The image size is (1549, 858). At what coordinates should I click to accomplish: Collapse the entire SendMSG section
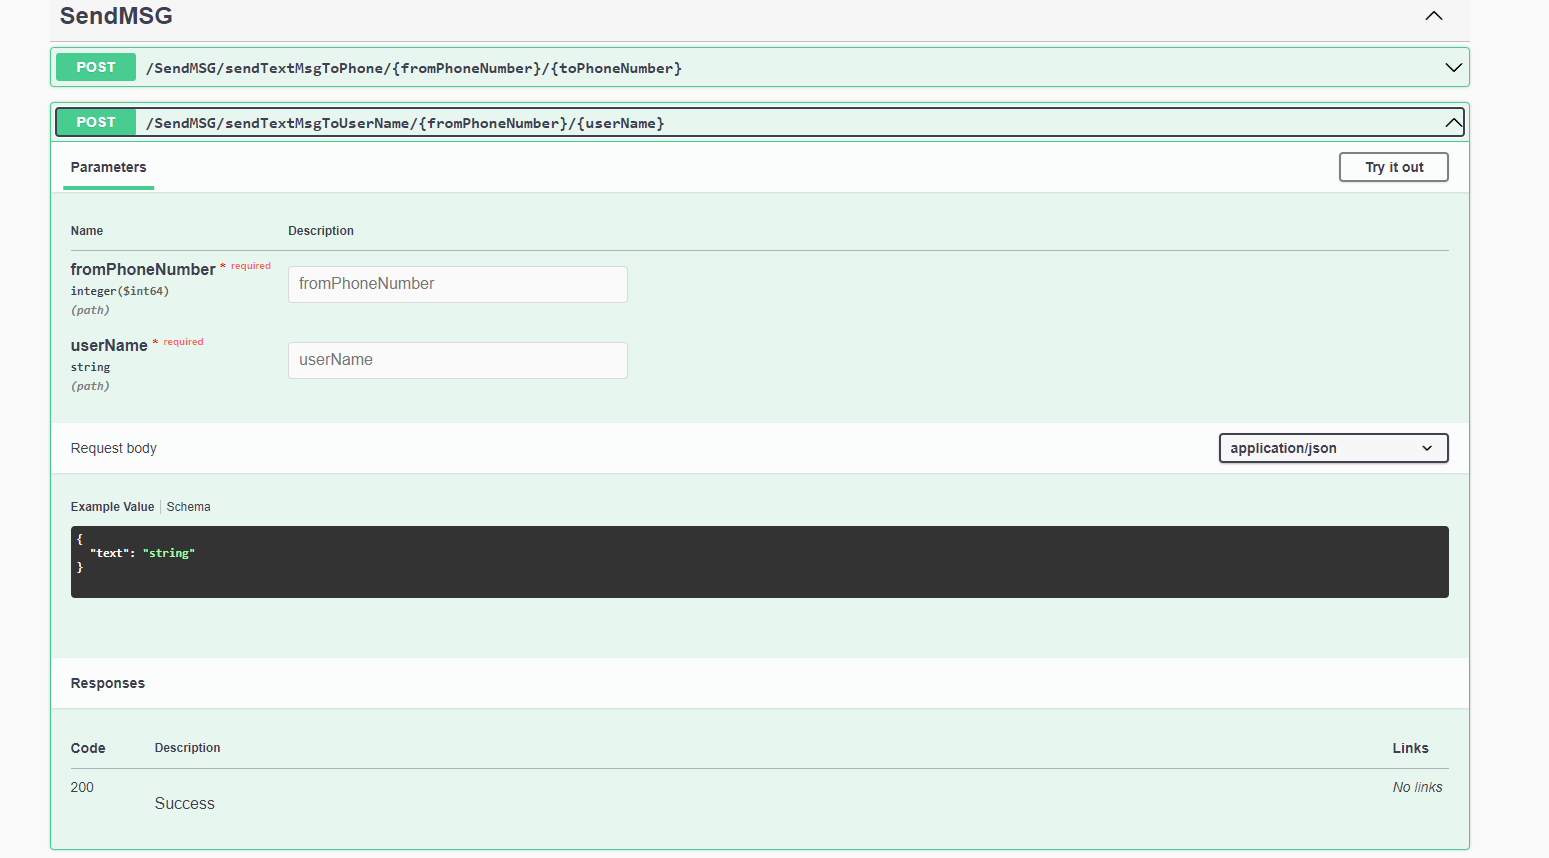tap(1434, 16)
